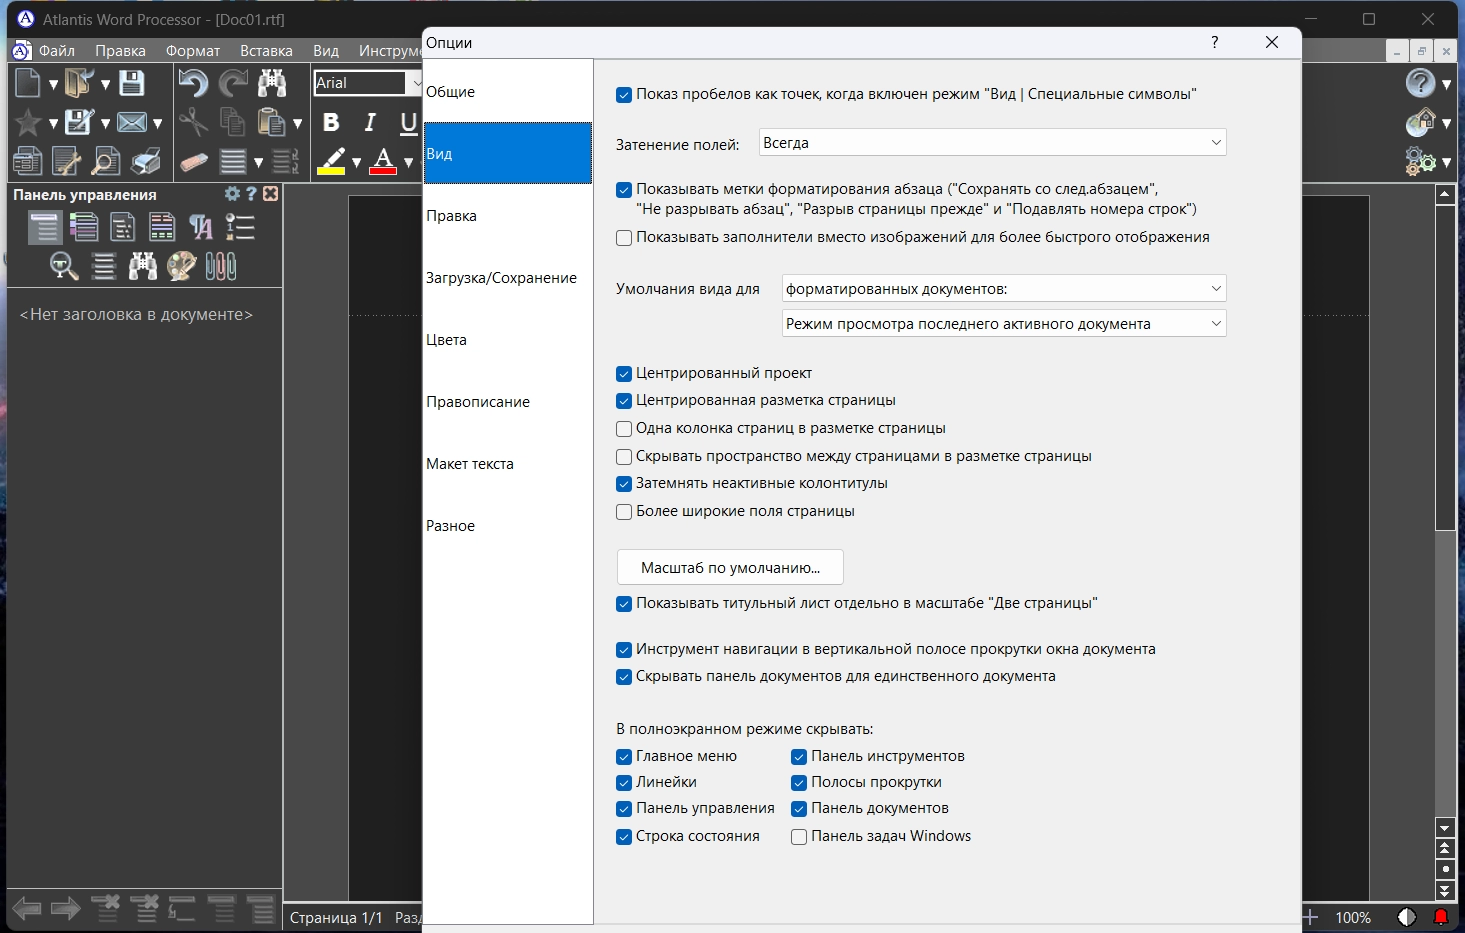The width and height of the screenshot is (1465, 933).
Task: Check the "Панель задач Windows" checkbox
Action: (799, 837)
